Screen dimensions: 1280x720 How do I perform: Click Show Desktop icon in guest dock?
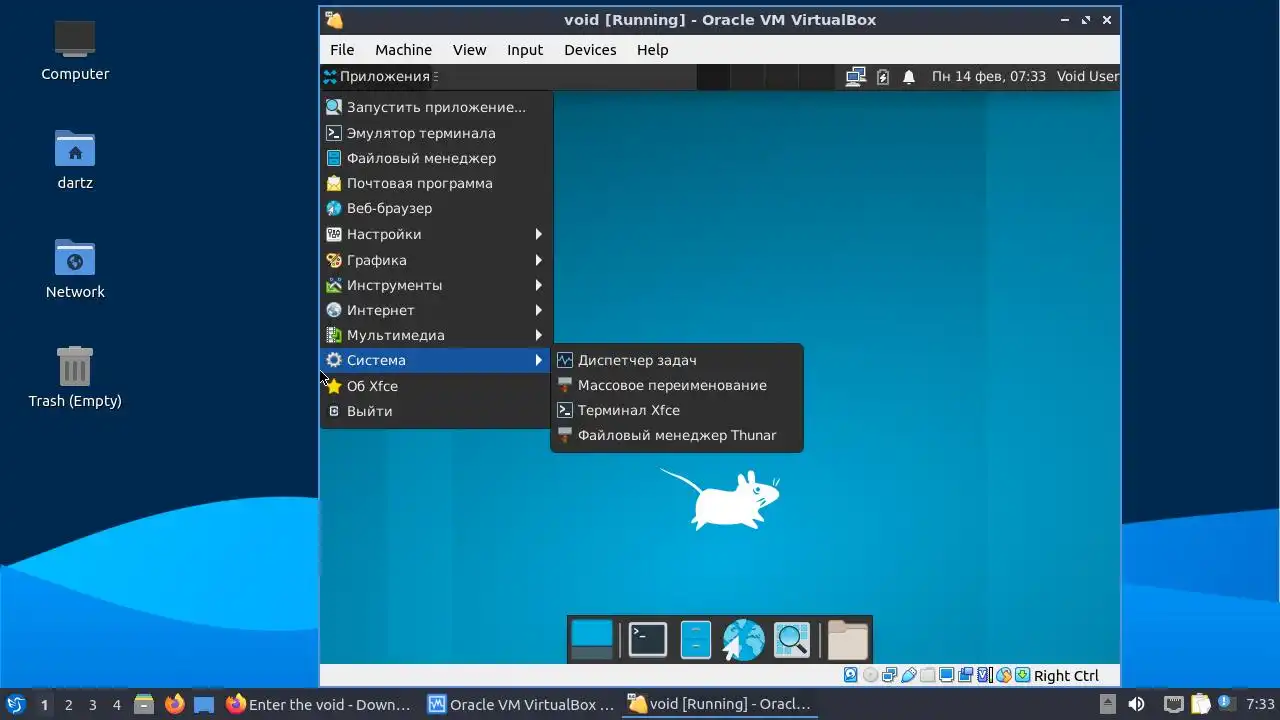591,640
